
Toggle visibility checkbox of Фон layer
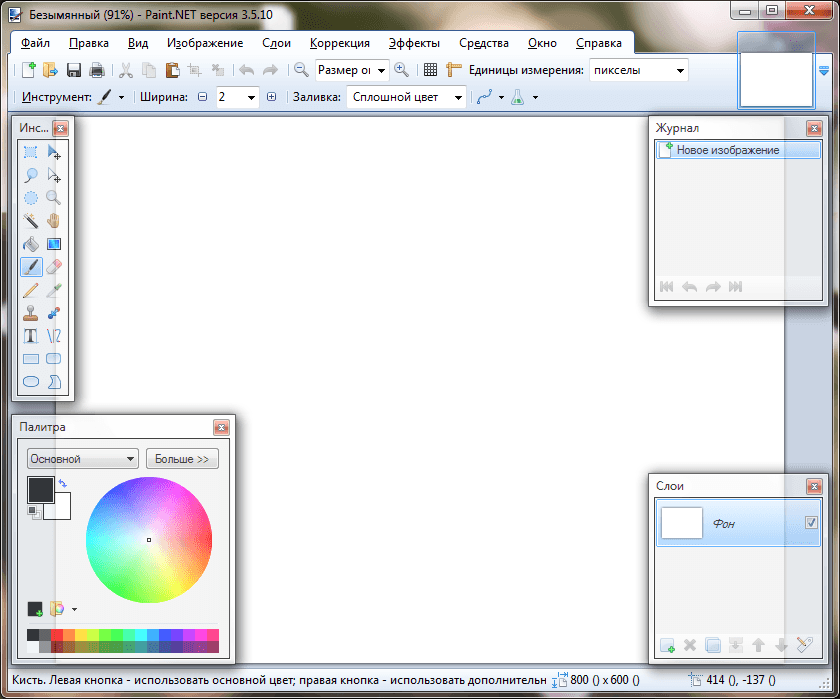tap(810, 523)
